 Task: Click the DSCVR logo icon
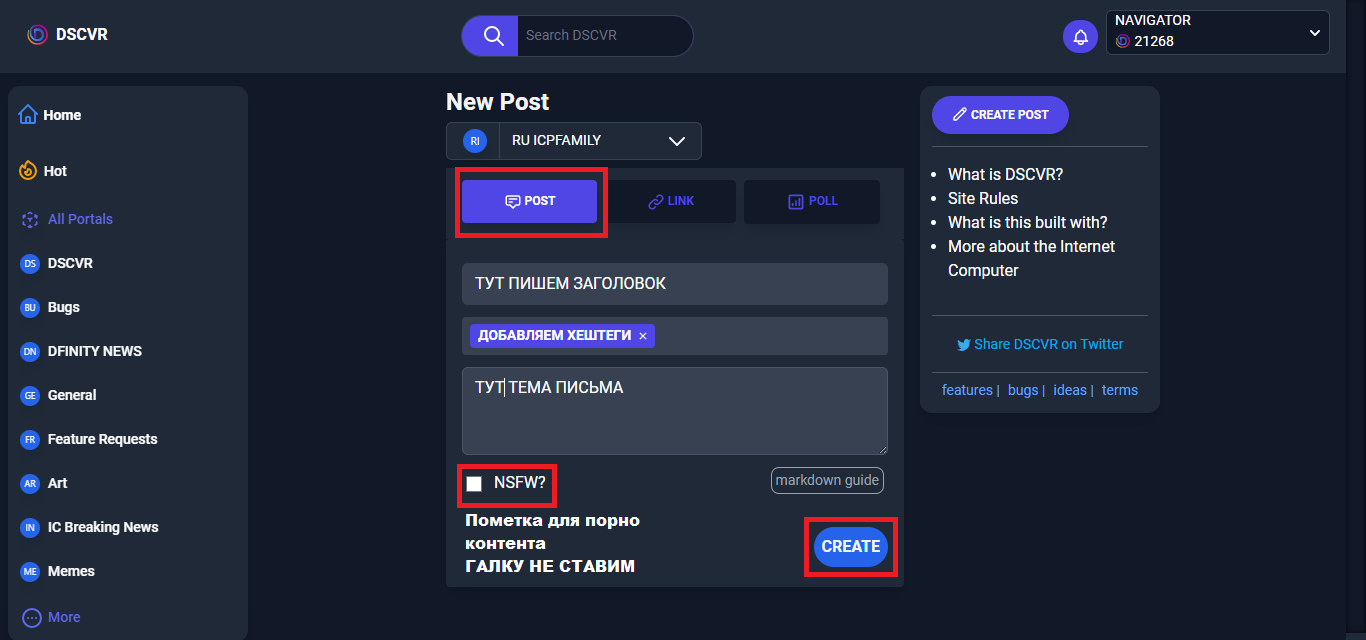click(37, 35)
